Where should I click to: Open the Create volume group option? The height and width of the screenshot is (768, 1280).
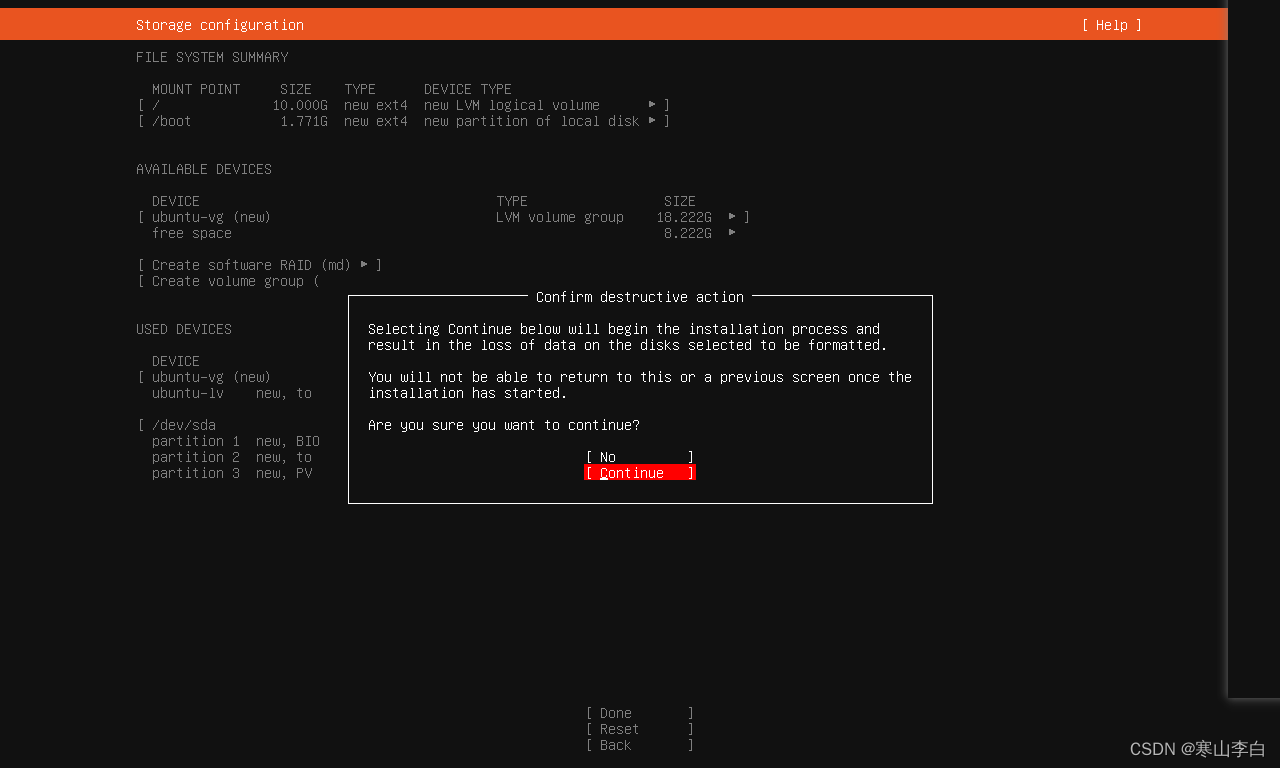click(x=228, y=281)
